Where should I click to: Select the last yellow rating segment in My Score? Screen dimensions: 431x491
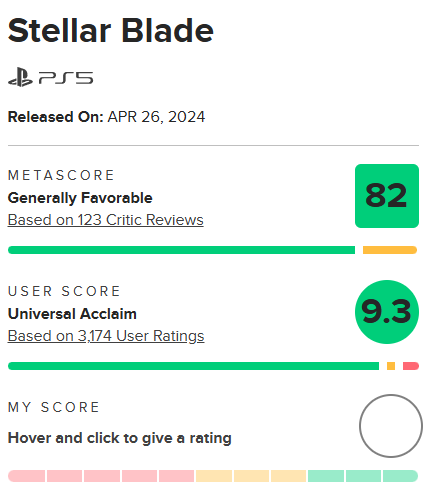tap(288, 476)
